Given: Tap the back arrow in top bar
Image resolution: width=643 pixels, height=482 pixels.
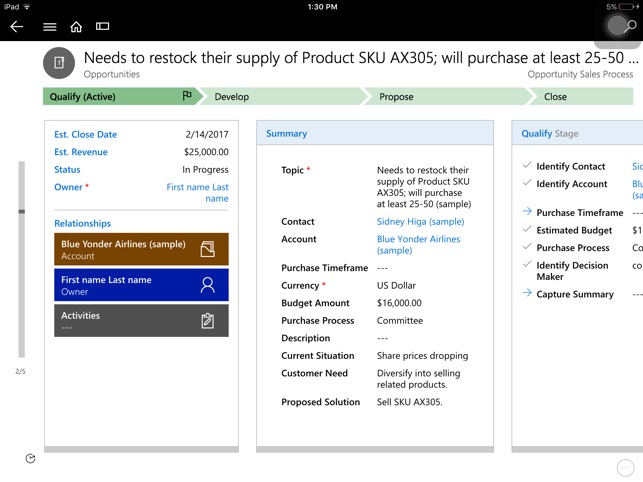Looking at the screenshot, I should [x=16, y=27].
